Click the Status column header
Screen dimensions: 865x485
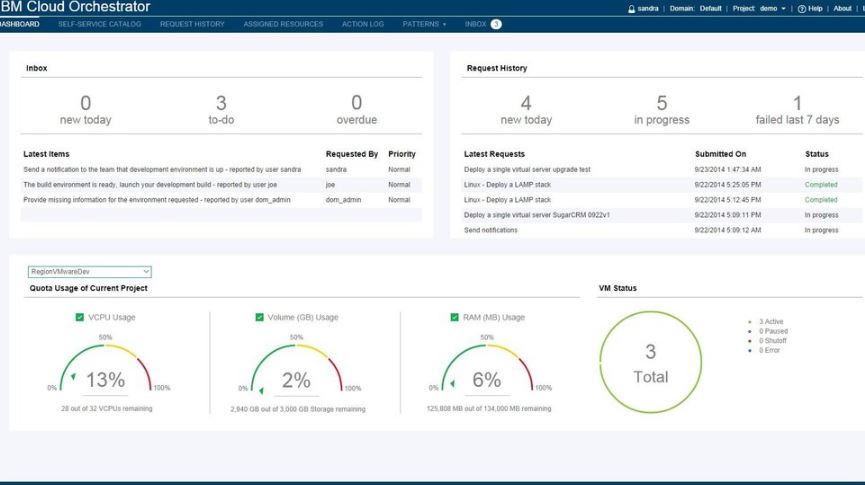[x=816, y=154]
